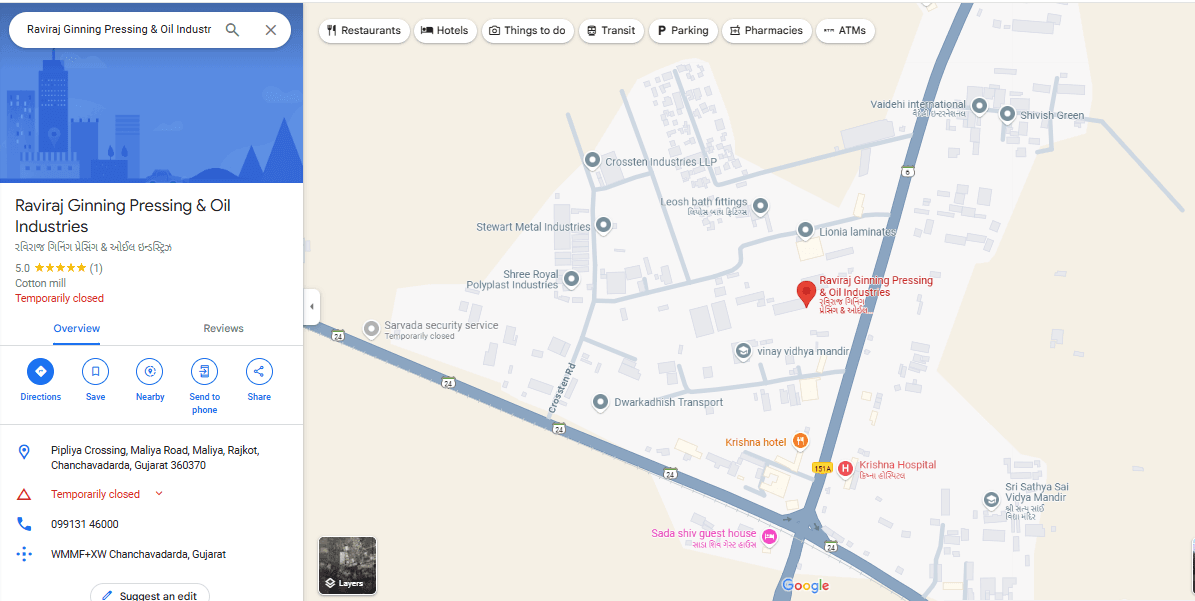
Task: Click the Llonia laminates map pin
Action: click(x=806, y=230)
